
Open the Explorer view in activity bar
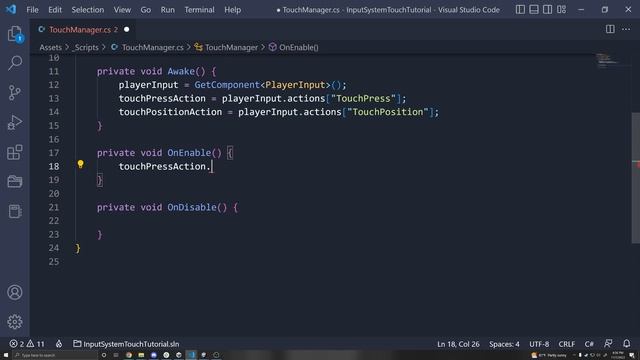pyautogui.click(x=15, y=34)
